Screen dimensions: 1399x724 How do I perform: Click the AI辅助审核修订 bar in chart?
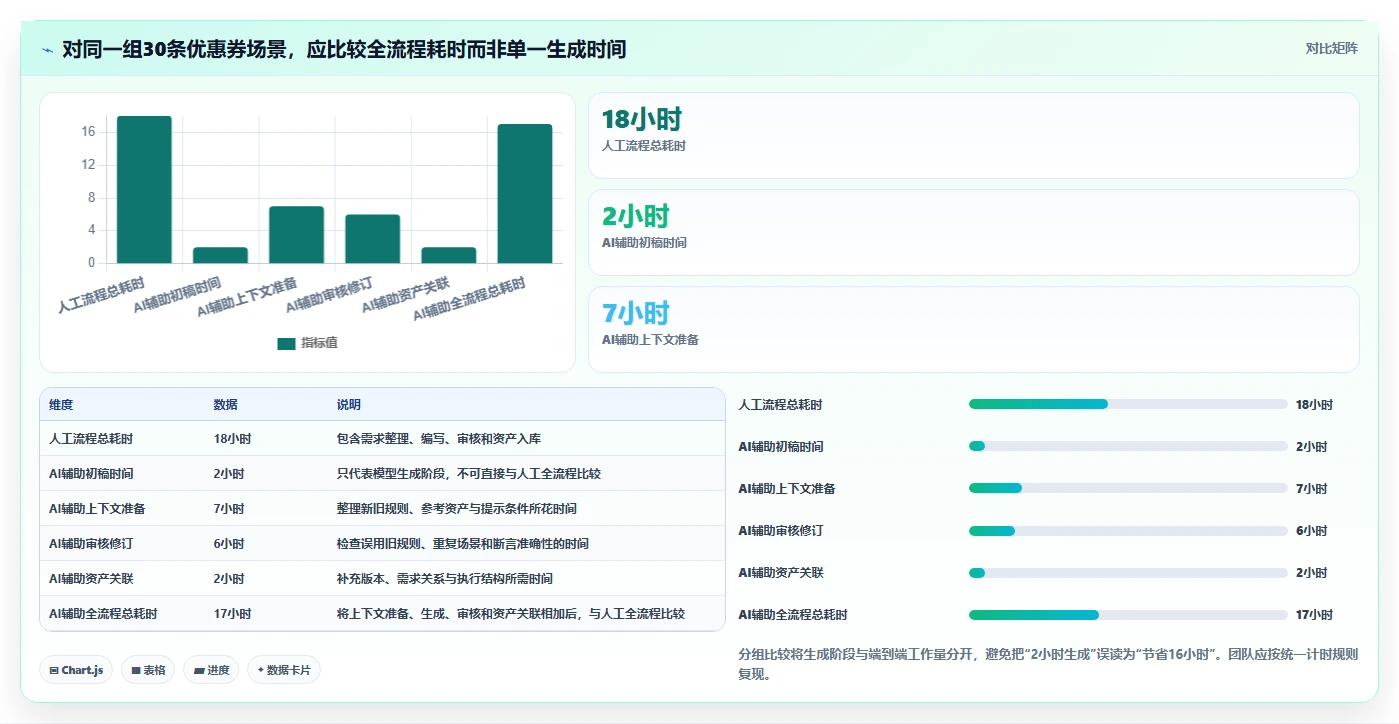(x=373, y=239)
